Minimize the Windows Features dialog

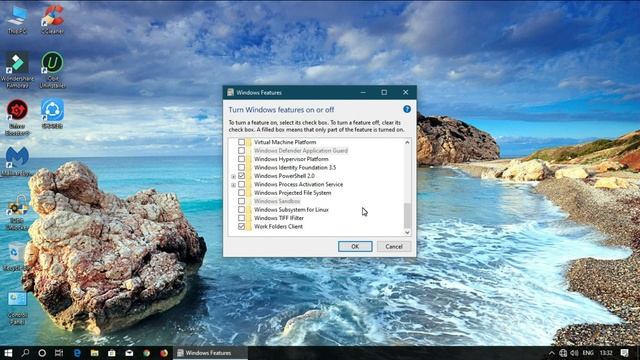point(363,92)
